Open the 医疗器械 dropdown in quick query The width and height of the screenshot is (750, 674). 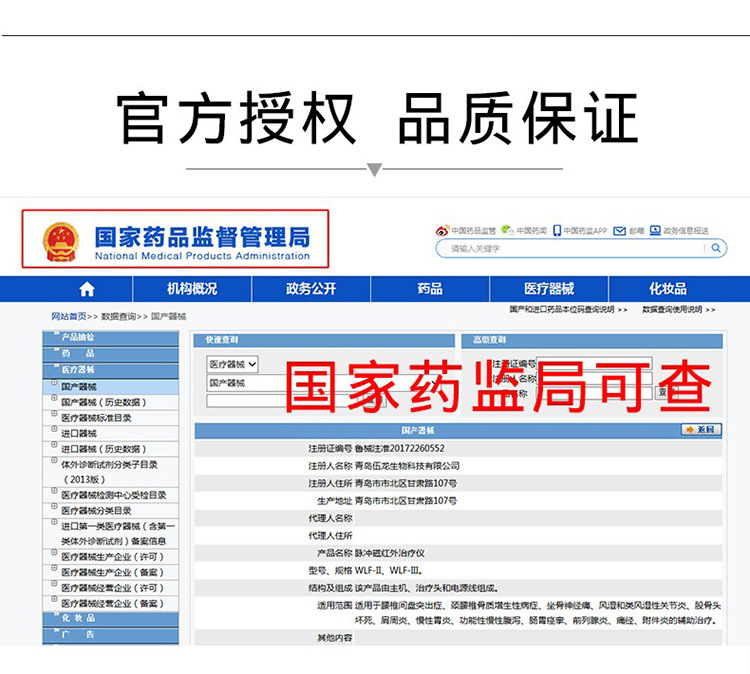[x=232, y=364]
